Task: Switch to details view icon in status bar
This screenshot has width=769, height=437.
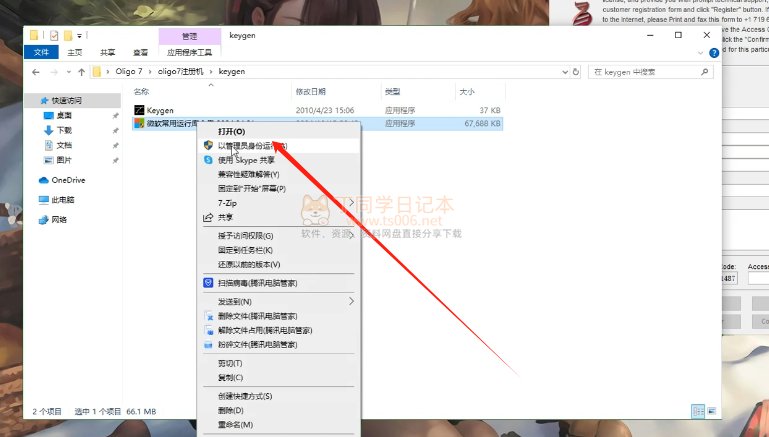Action: pyautogui.click(x=698, y=411)
